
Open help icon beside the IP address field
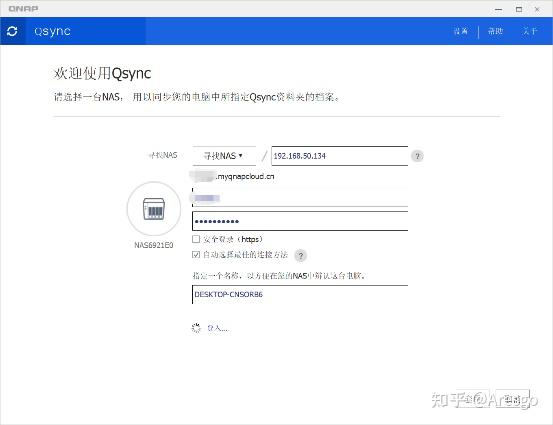[417, 156]
